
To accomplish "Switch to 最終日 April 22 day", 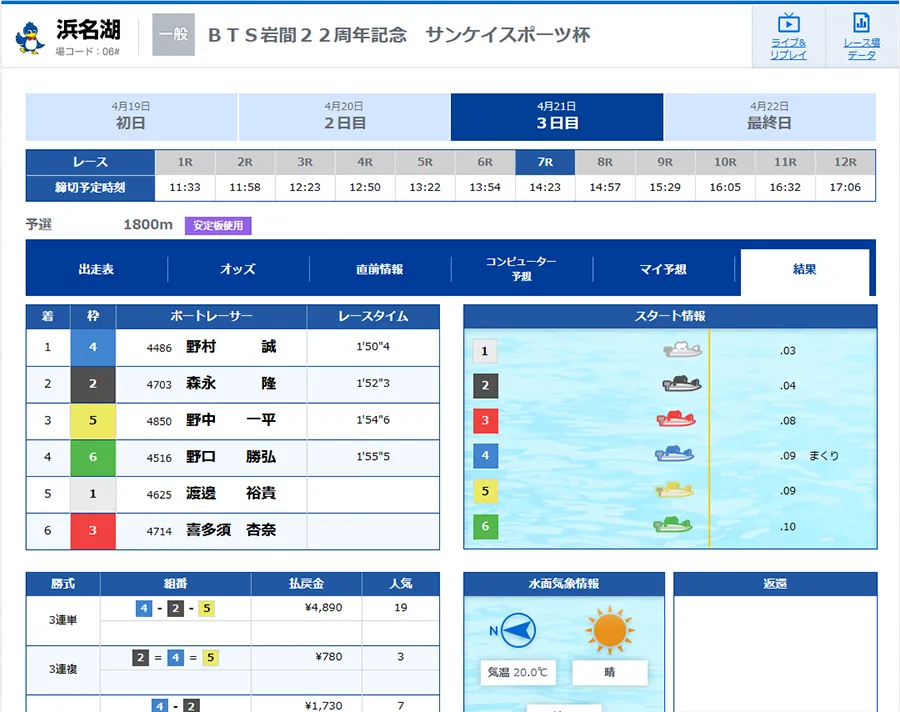I will click(x=769, y=117).
